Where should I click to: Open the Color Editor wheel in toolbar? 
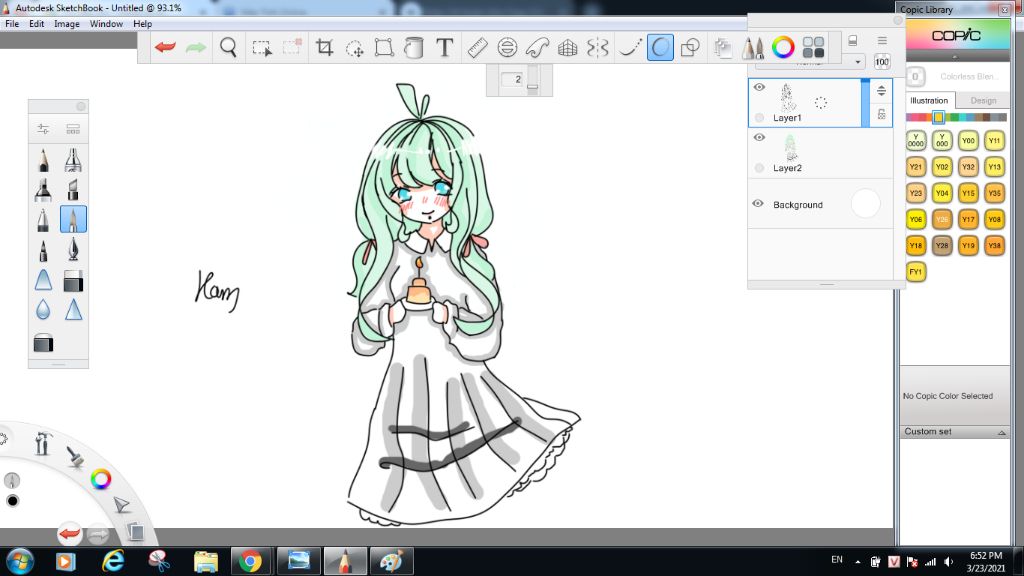(783, 47)
